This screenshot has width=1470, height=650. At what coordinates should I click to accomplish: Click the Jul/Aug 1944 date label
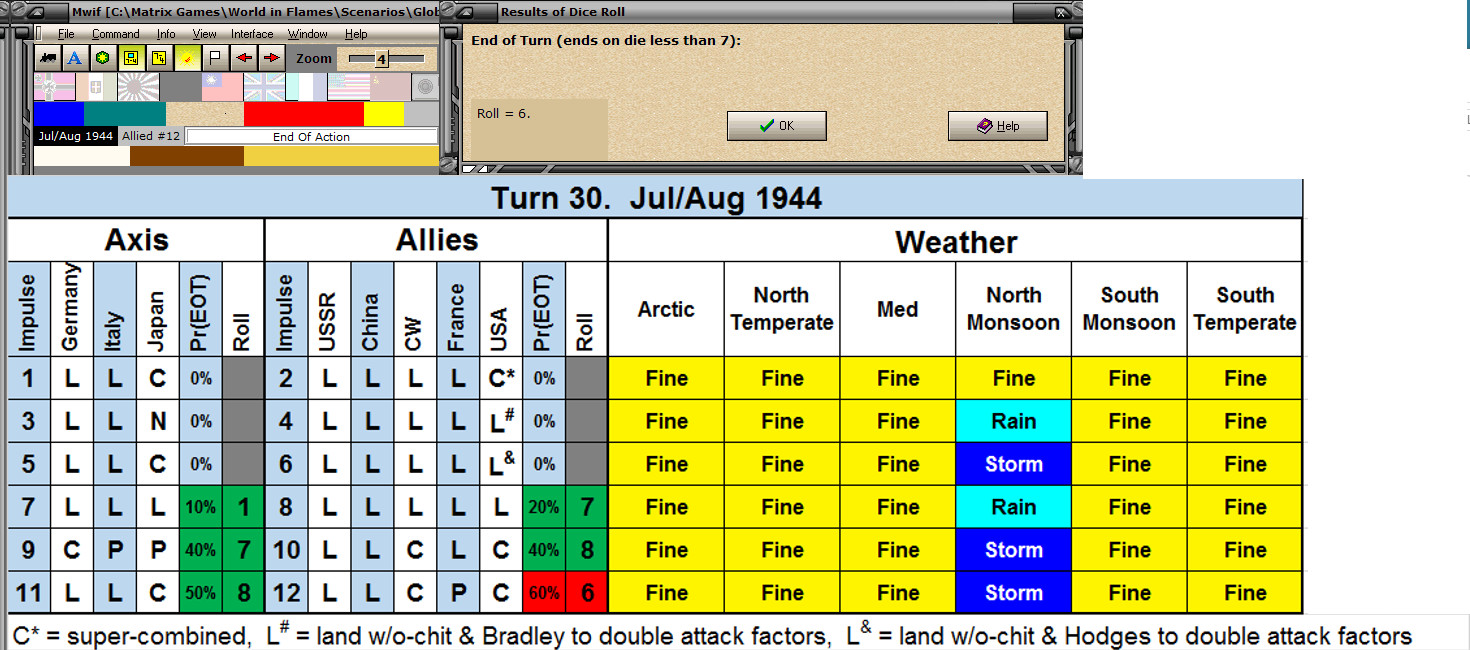click(x=75, y=136)
